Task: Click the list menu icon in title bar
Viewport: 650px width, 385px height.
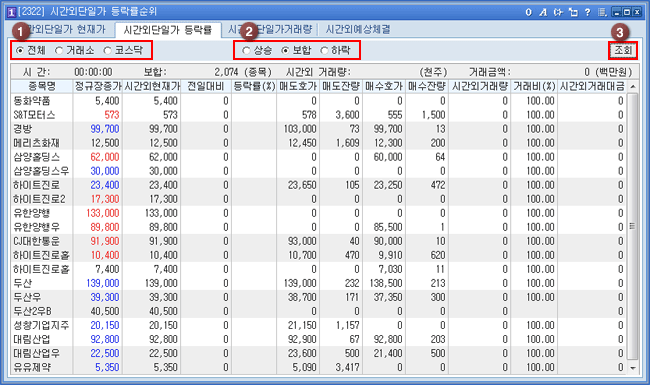Action: pyautogui.click(x=602, y=12)
